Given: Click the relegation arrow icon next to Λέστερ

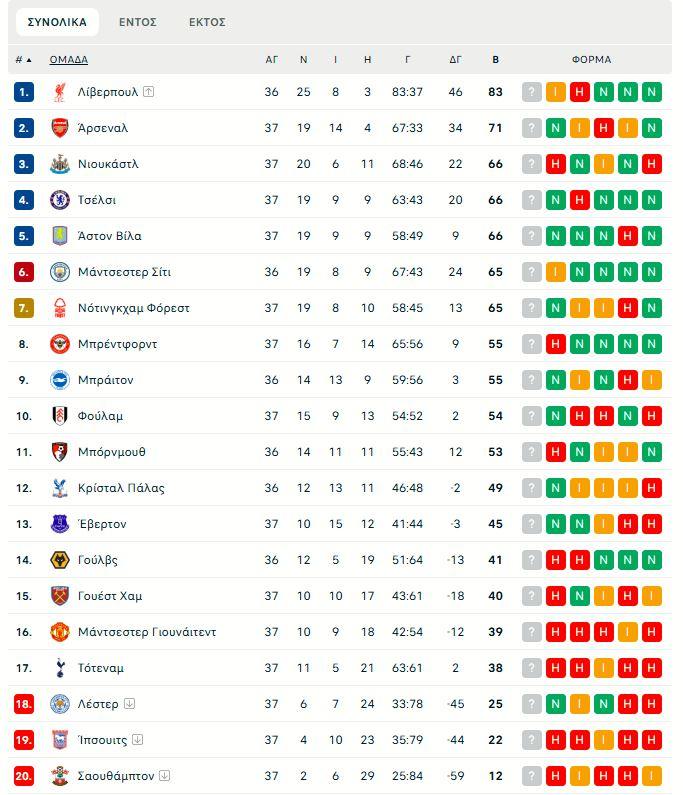Looking at the screenshot, I should tap(130, 704).
